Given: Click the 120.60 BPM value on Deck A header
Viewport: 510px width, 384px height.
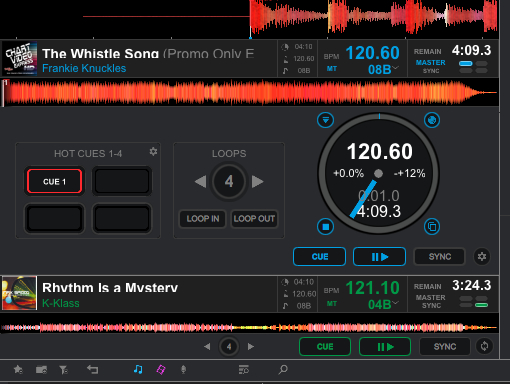Looking at the screenshot, I should (x=372, y=53).
